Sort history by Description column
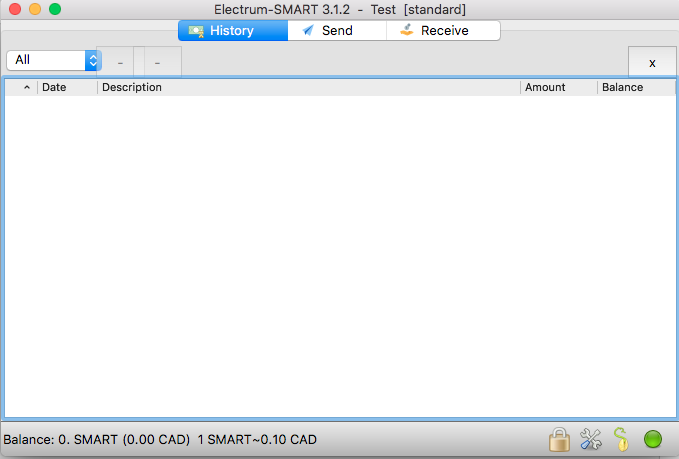The width and height of the screenshot is (679, 459). pos(309,87)
